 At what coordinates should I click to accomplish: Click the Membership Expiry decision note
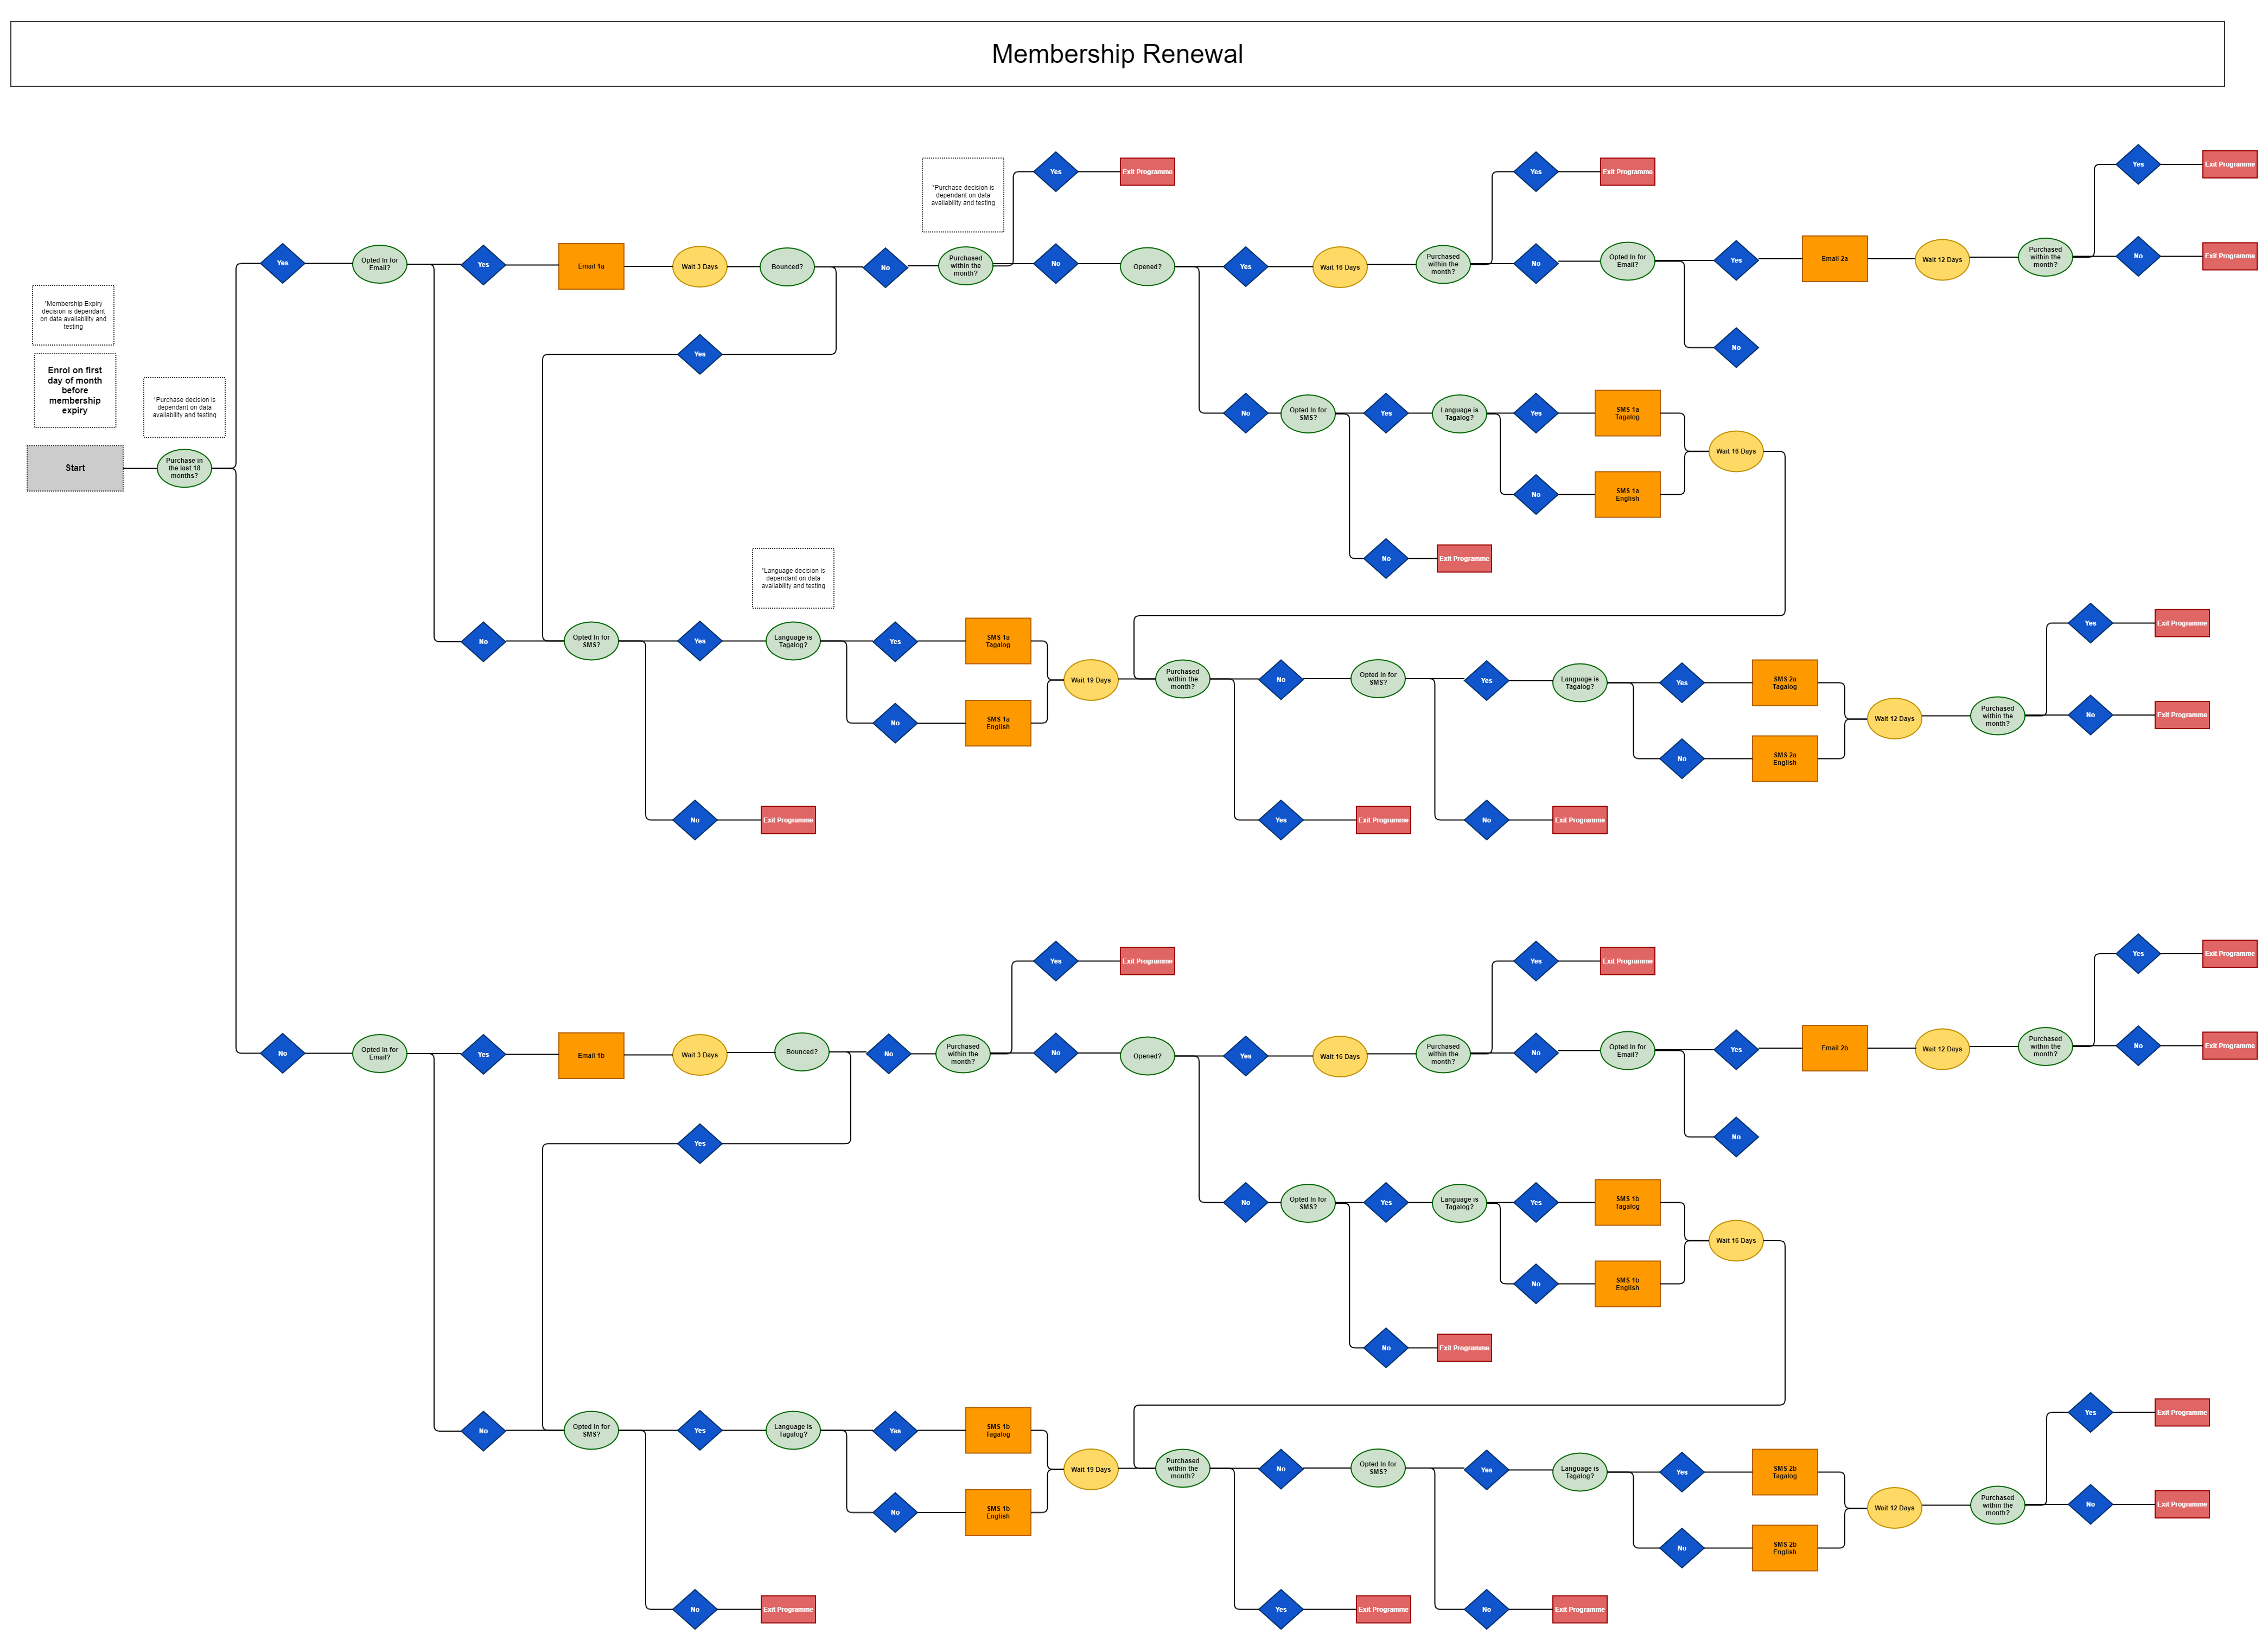point(73,315)
